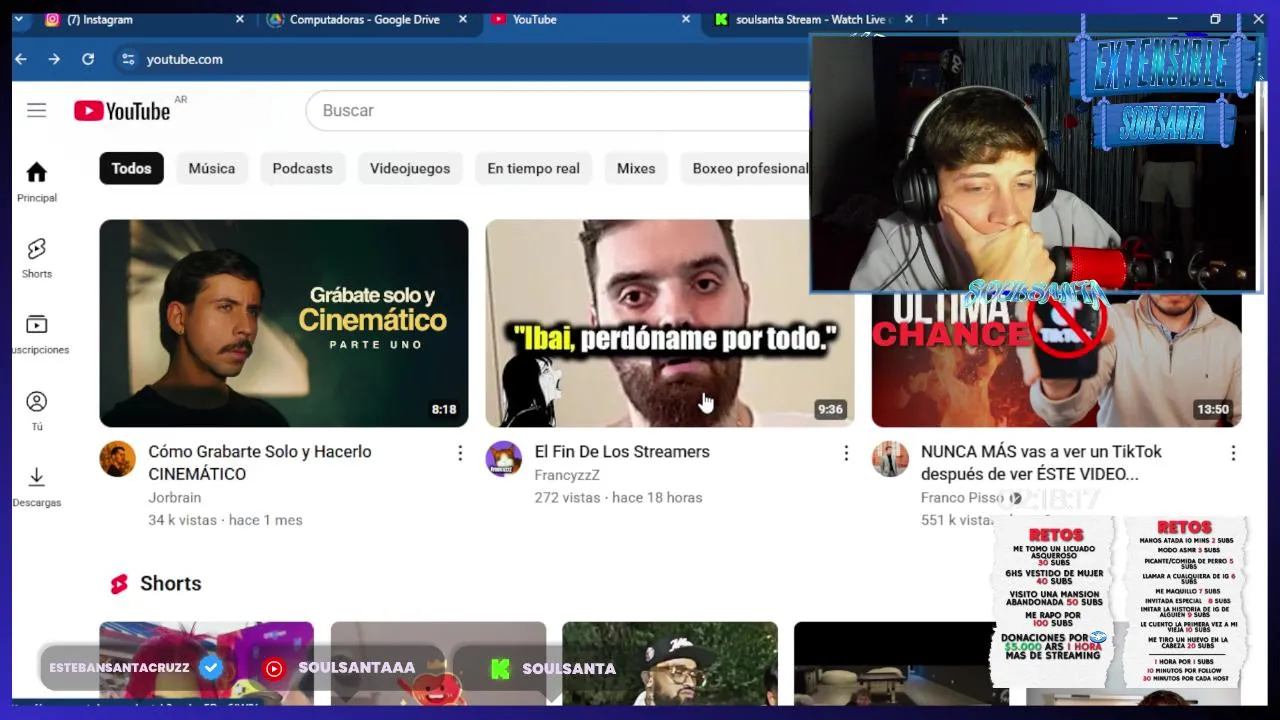
Task: Click the 272 vistas · hace 18 horas text
Action: (x=618, y=497)
